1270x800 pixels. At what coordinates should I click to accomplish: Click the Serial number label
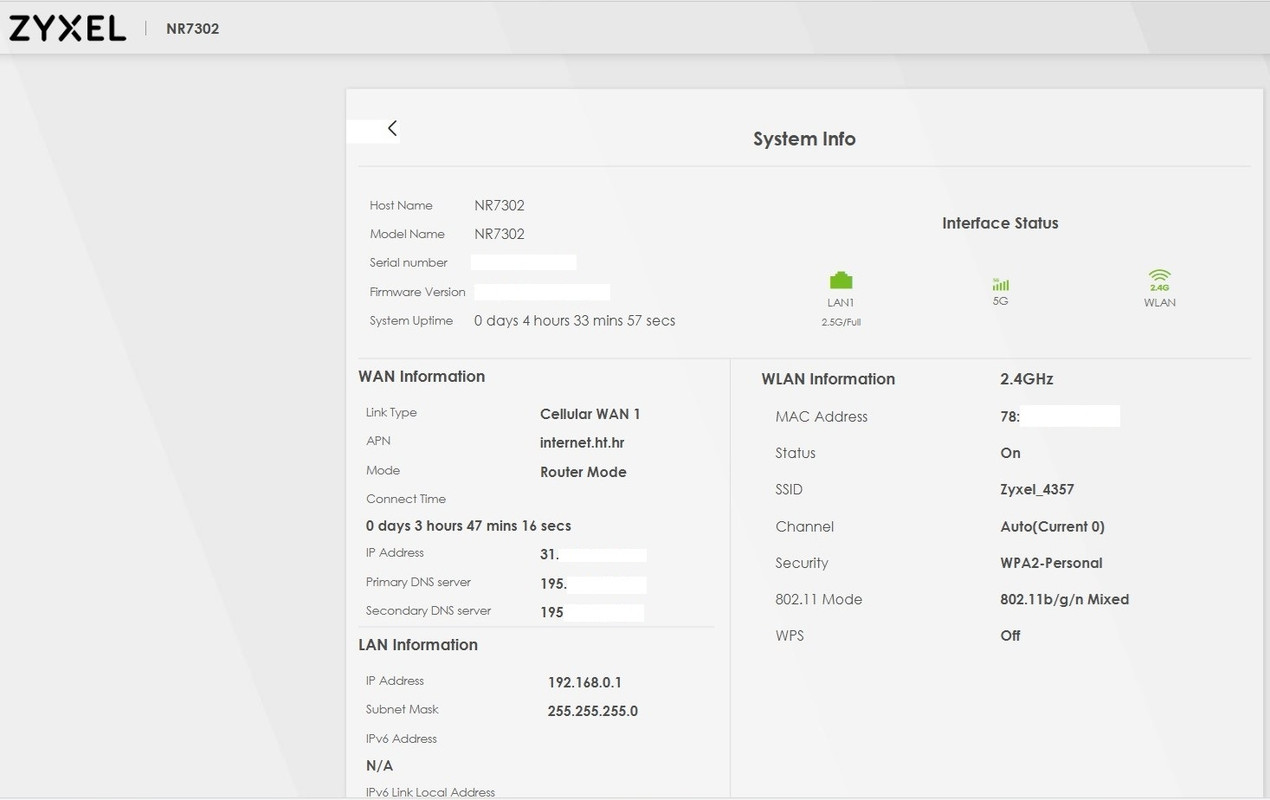(x=408, y=263)
